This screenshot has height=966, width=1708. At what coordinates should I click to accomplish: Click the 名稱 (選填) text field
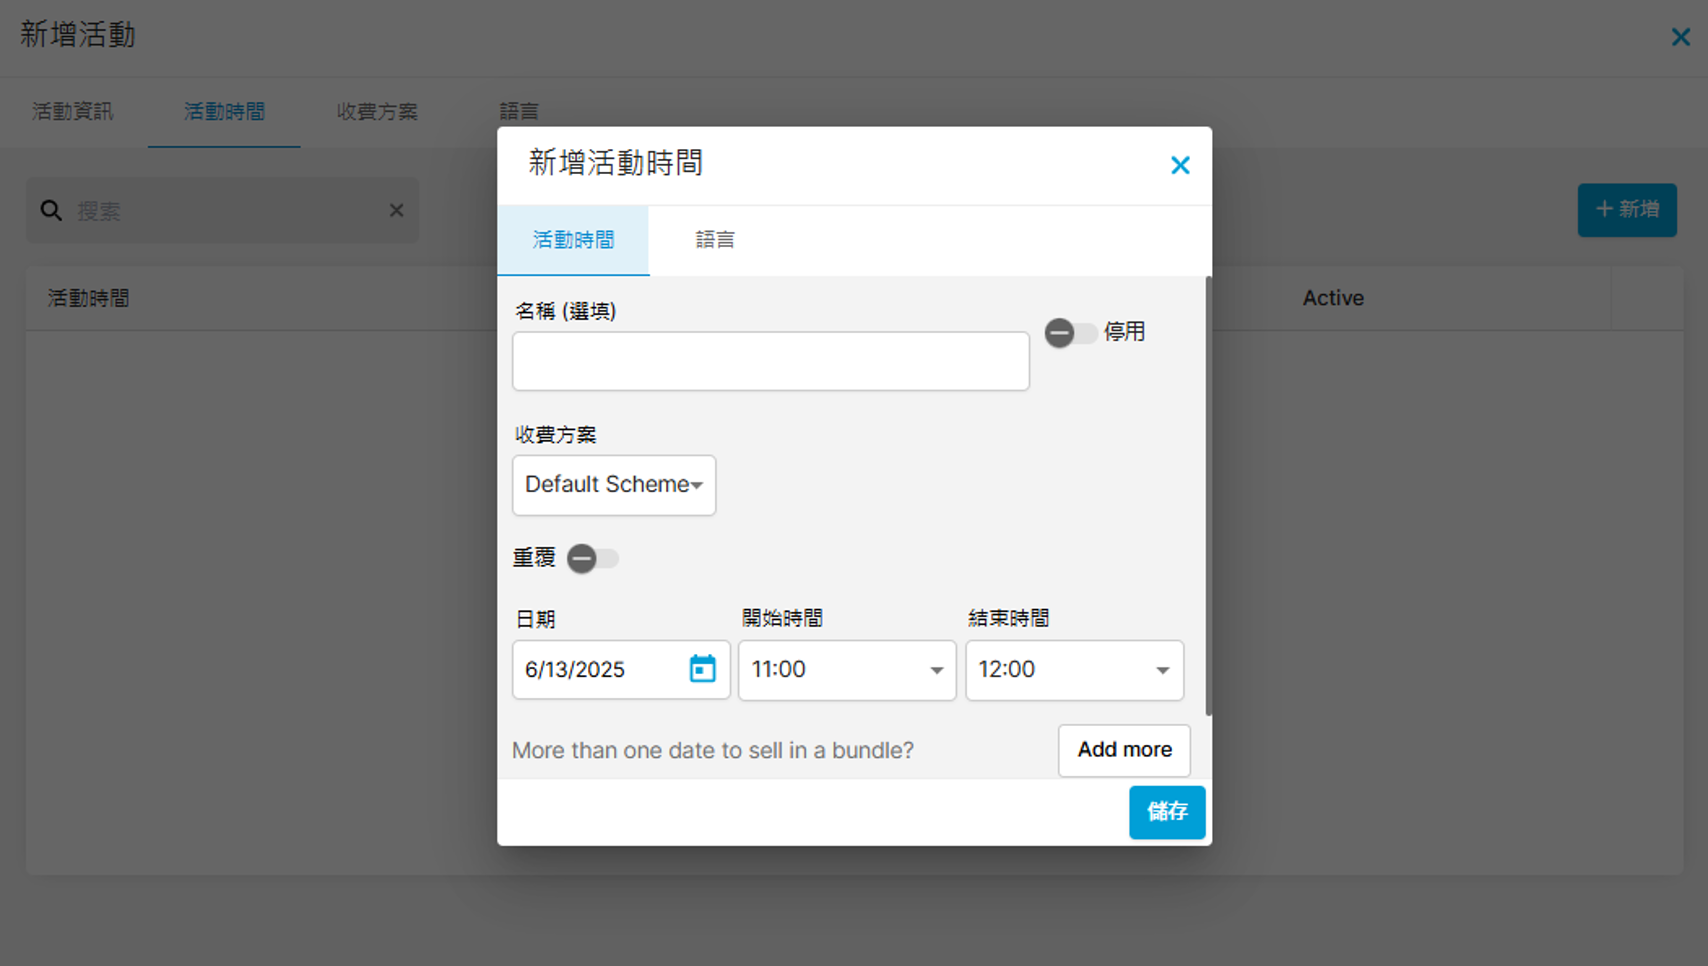pyautogui.click(x=770, y=361)
